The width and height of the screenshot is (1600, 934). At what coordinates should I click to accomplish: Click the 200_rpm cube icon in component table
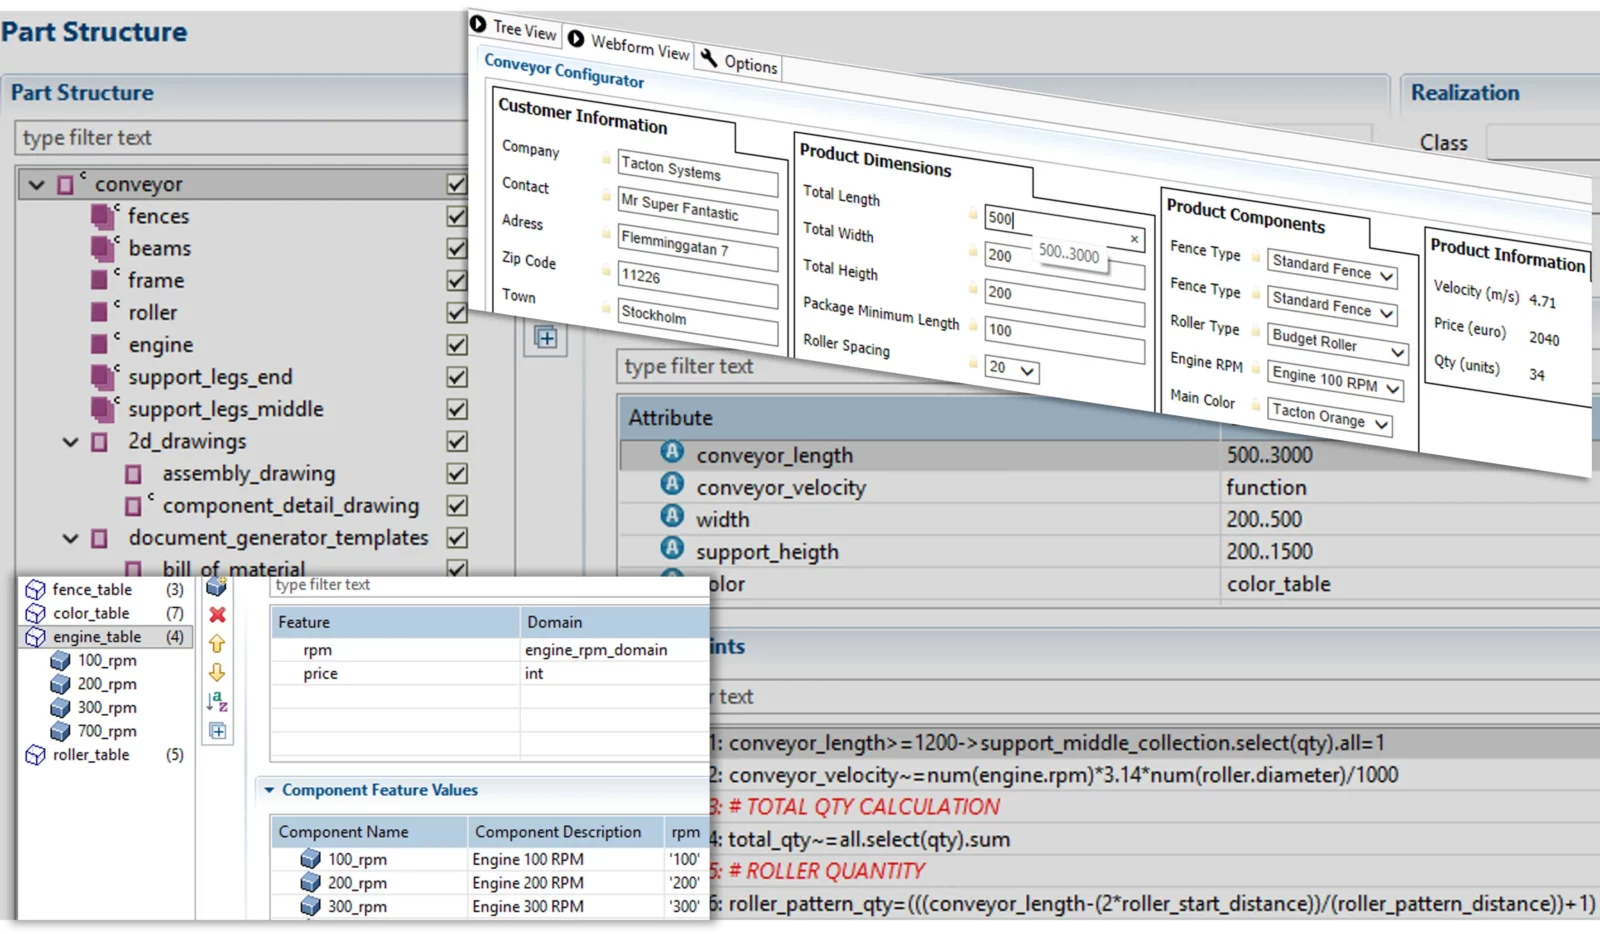[311, 883]
